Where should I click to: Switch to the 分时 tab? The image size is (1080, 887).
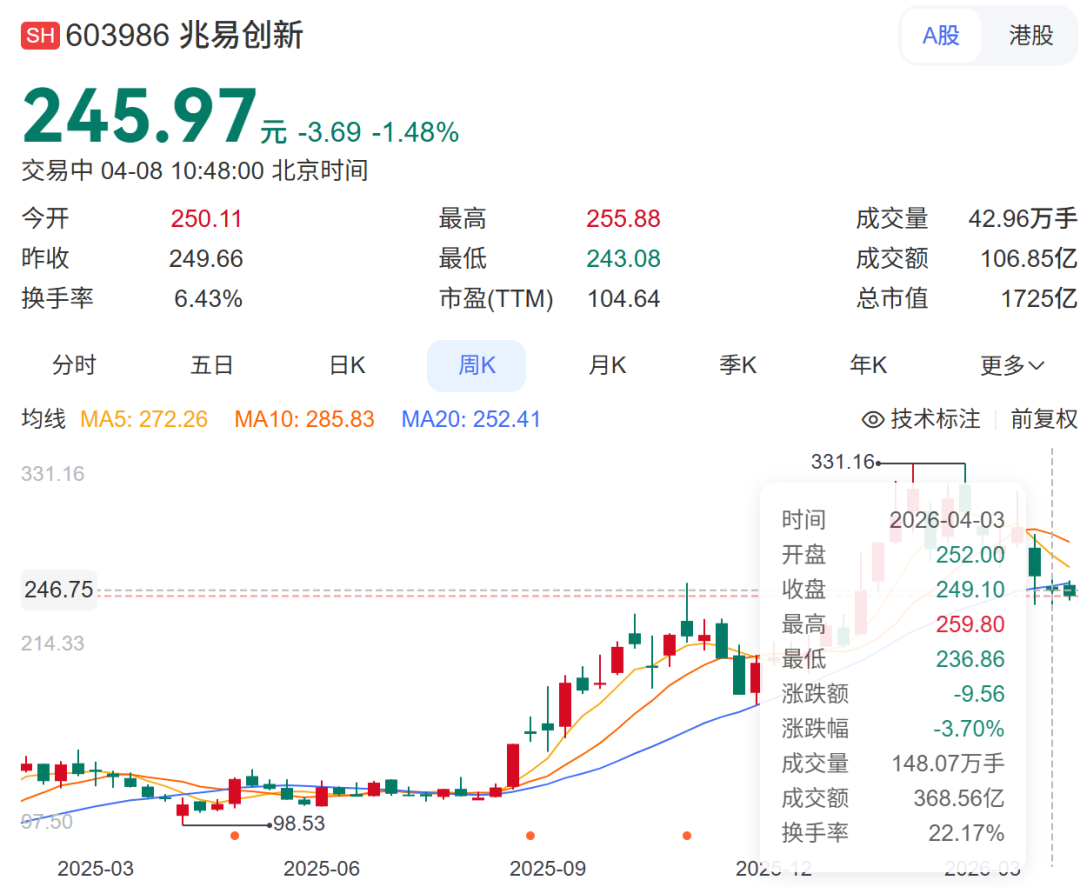point(73,365)
